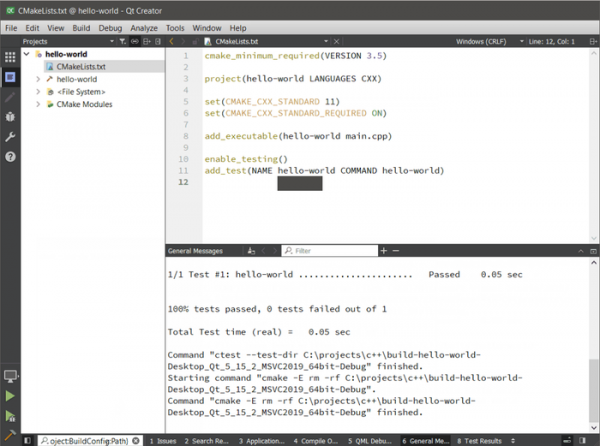Switch to Edit mode in sidebar

point(10,77)
